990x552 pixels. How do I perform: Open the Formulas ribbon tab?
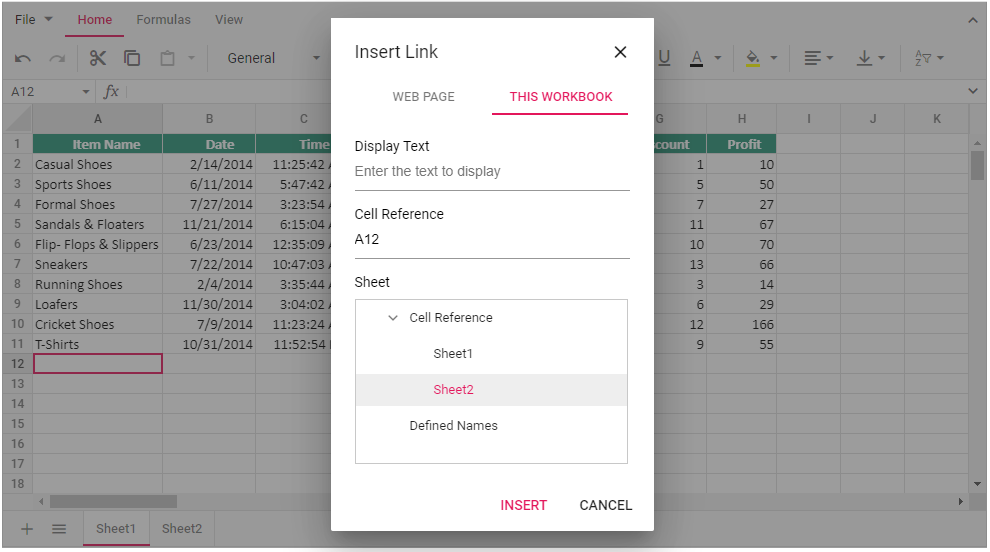coord(163,20)
